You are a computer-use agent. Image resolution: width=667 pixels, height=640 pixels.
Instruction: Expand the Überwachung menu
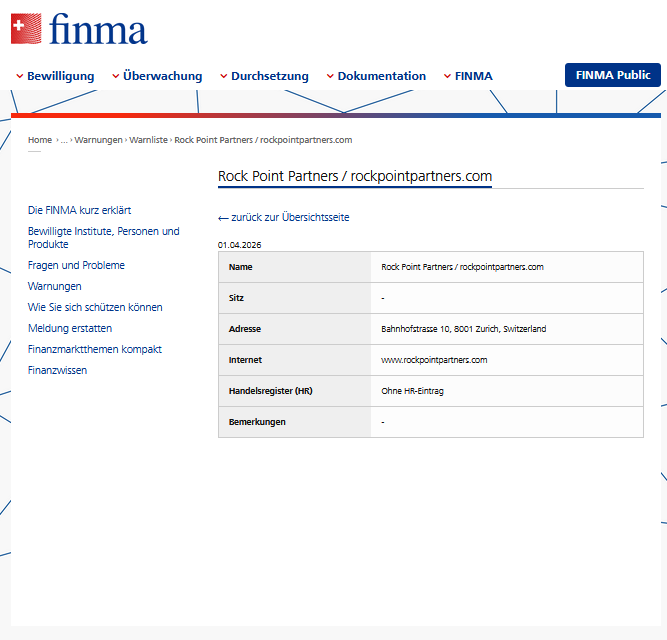(157, 76)
